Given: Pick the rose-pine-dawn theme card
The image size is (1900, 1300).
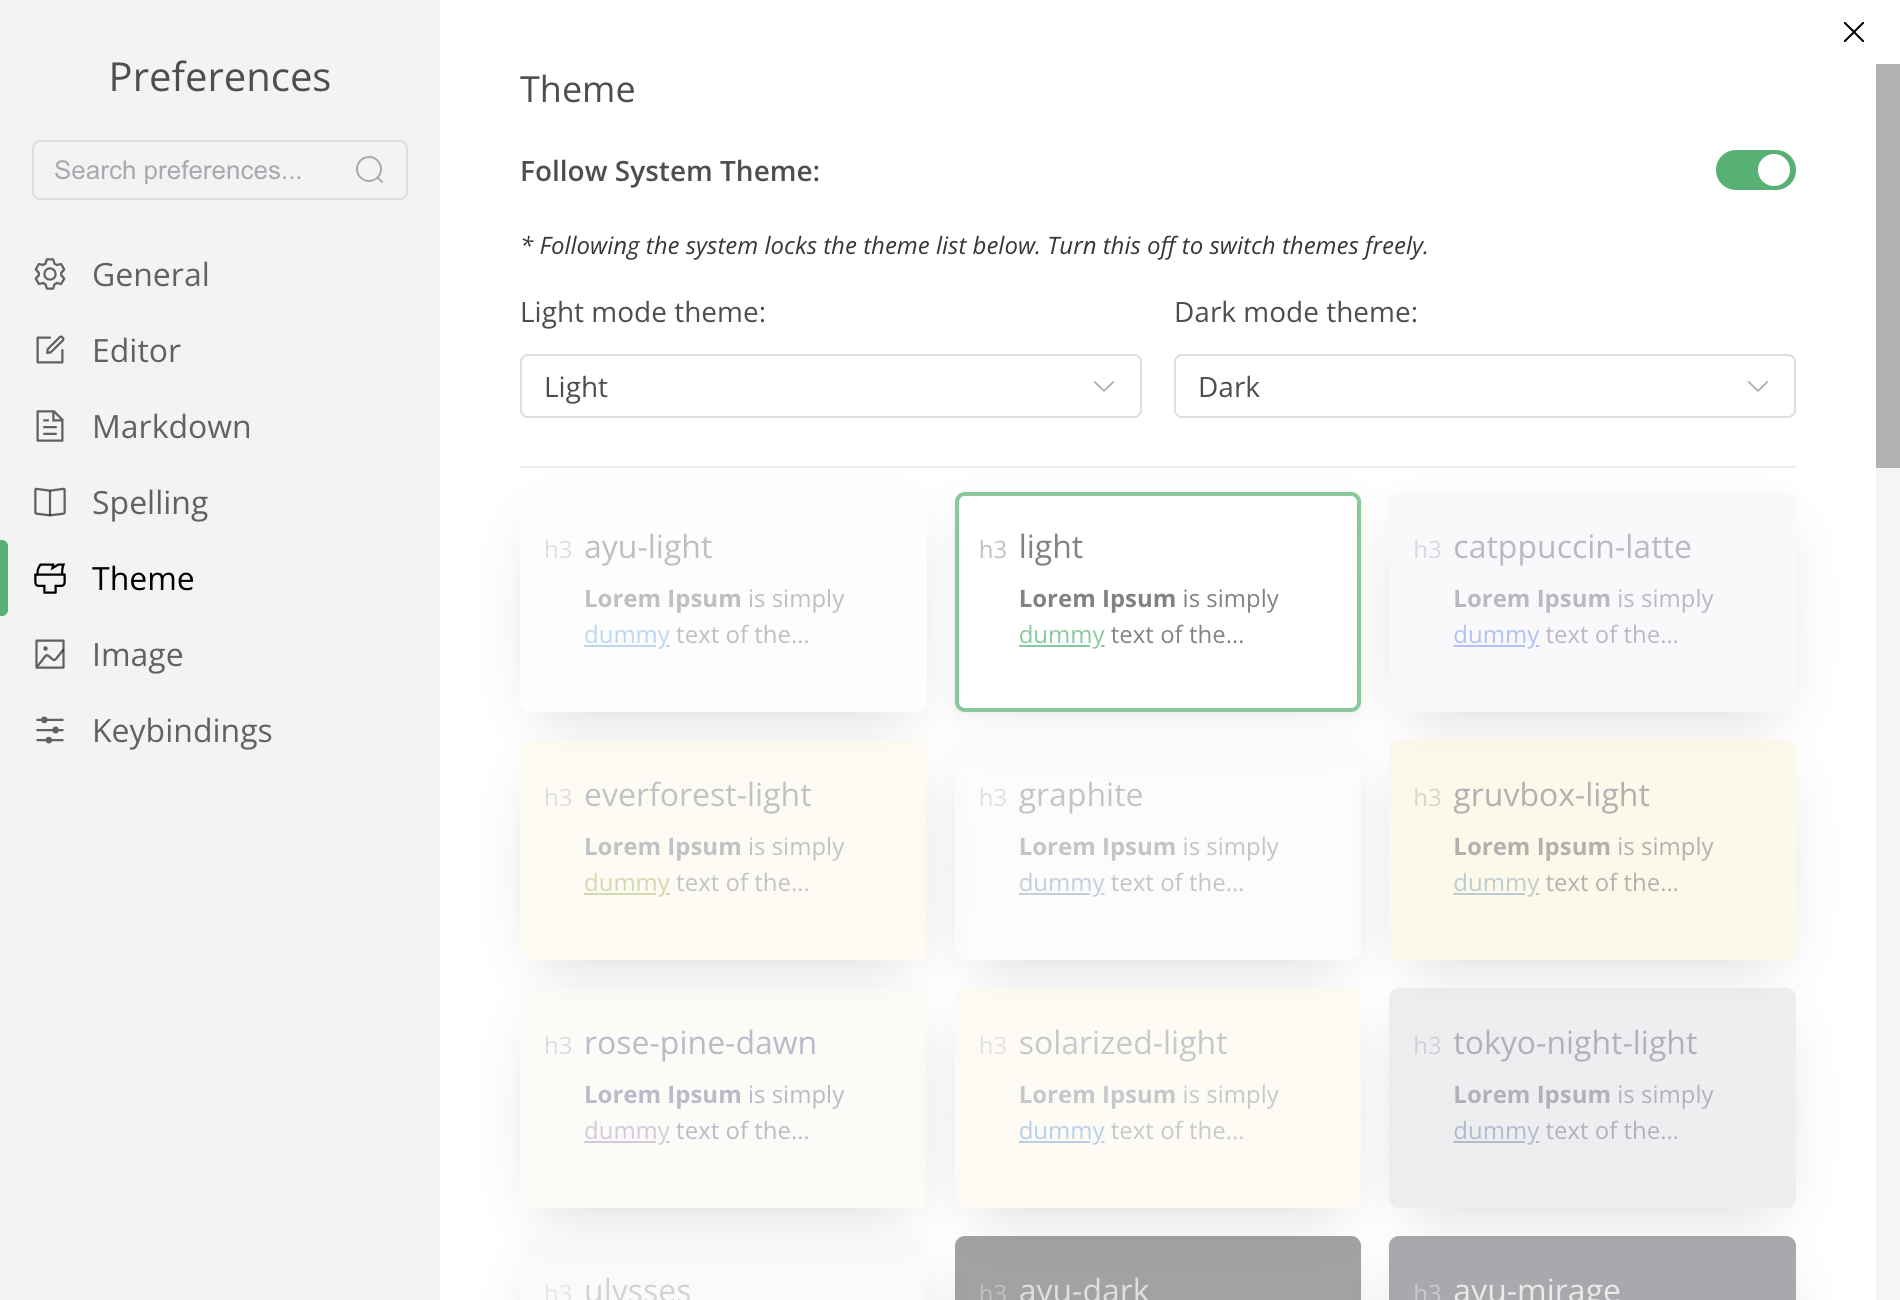Looking at the screenshot, I should pyautogui.click(x=723, y=1098).
